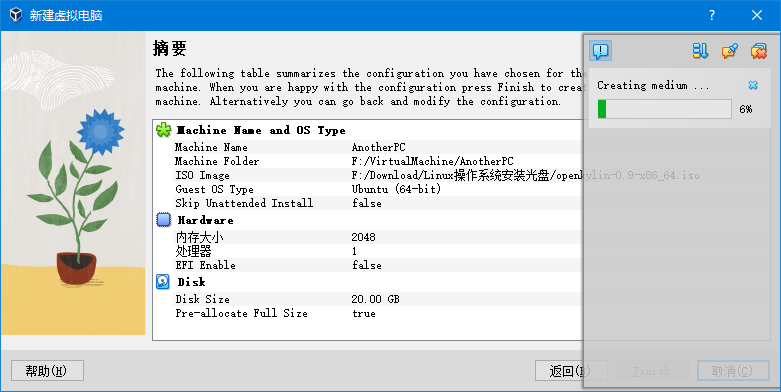Click the keep finished progresses icon
The image size is (781, 392).
[729, 50]
